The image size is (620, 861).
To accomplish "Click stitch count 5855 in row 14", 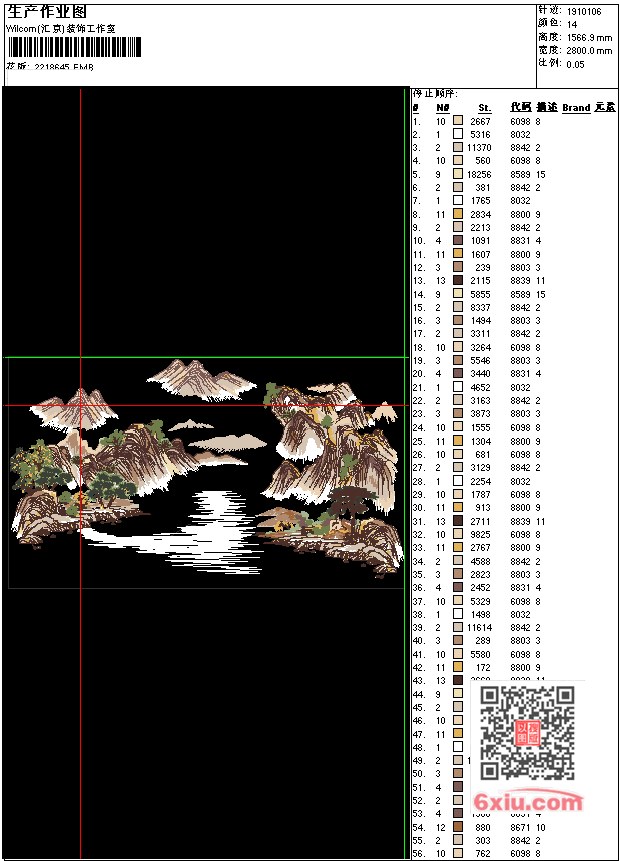I will 480,294.
